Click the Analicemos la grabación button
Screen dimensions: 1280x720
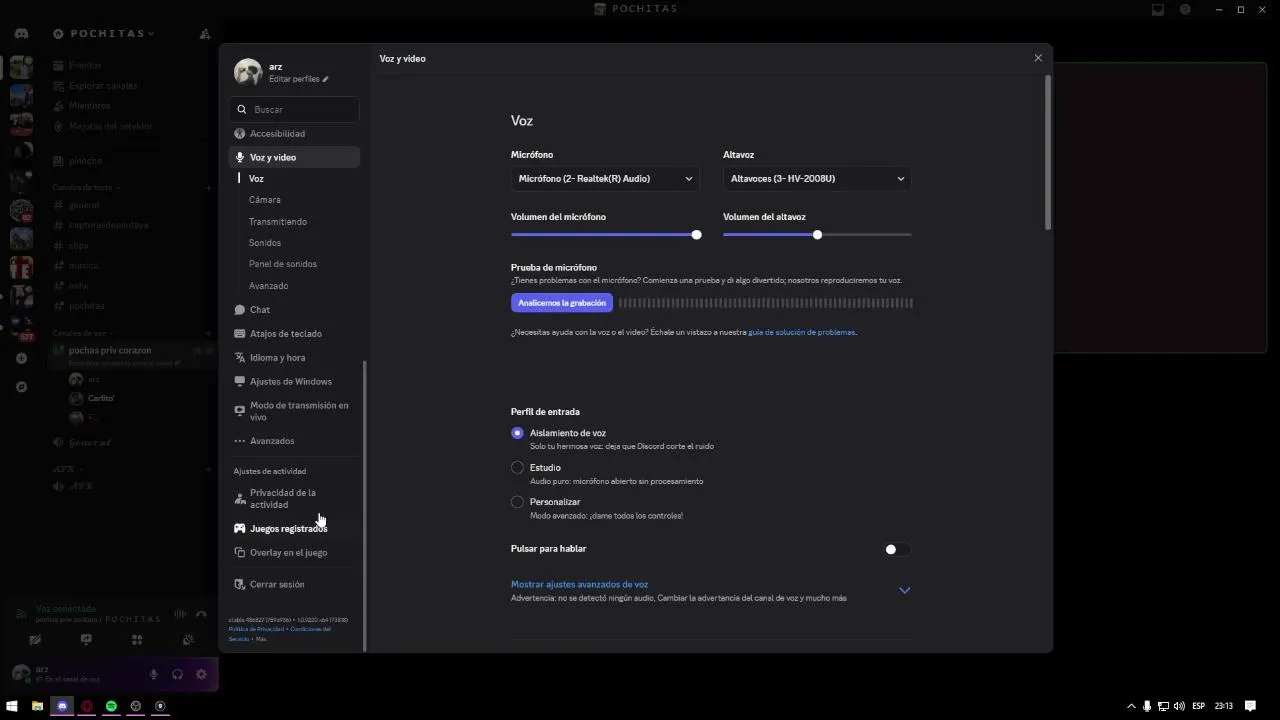(x=562, y=303)
